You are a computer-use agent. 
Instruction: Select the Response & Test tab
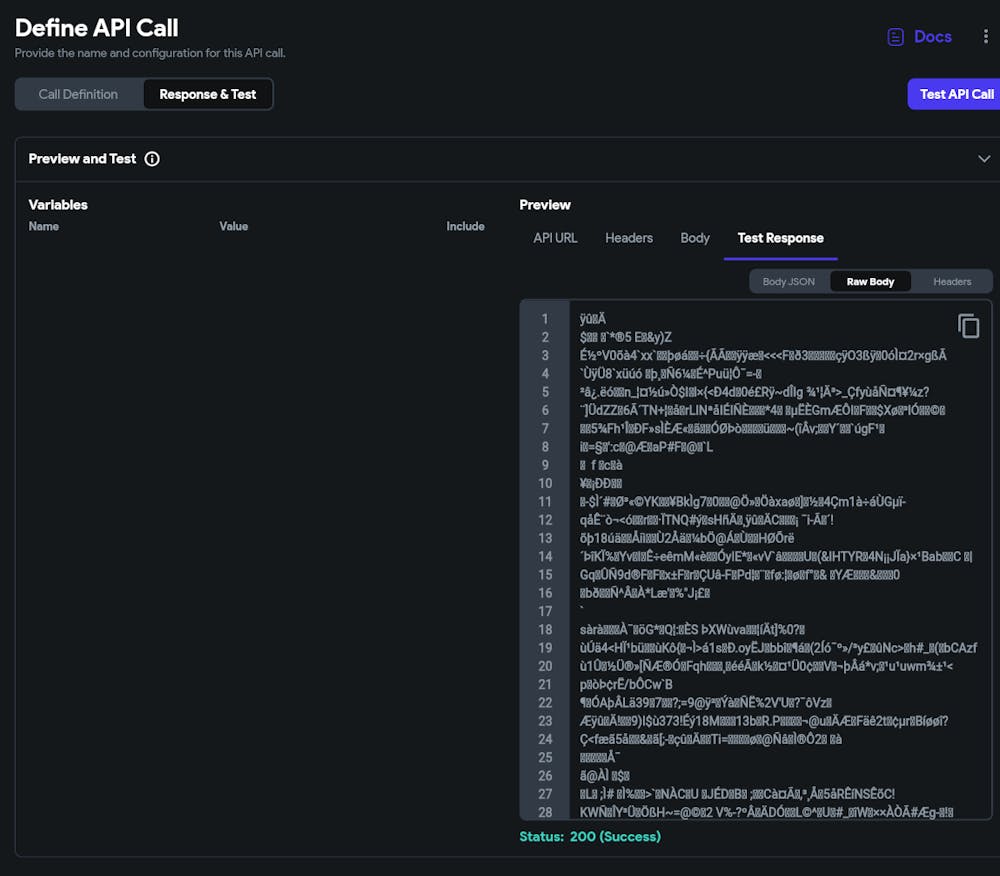(x=208, y=94)
